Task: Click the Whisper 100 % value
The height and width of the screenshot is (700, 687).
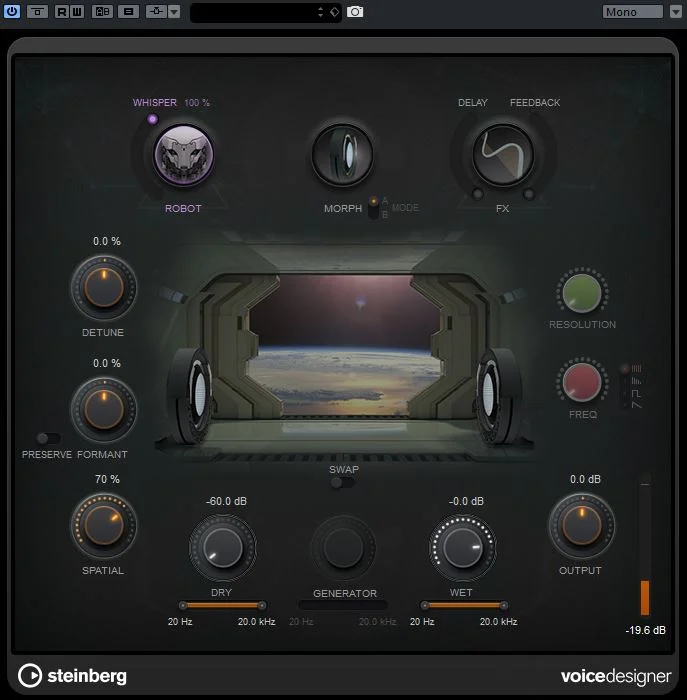Action: pyautogui.click(x=197, y=103)
